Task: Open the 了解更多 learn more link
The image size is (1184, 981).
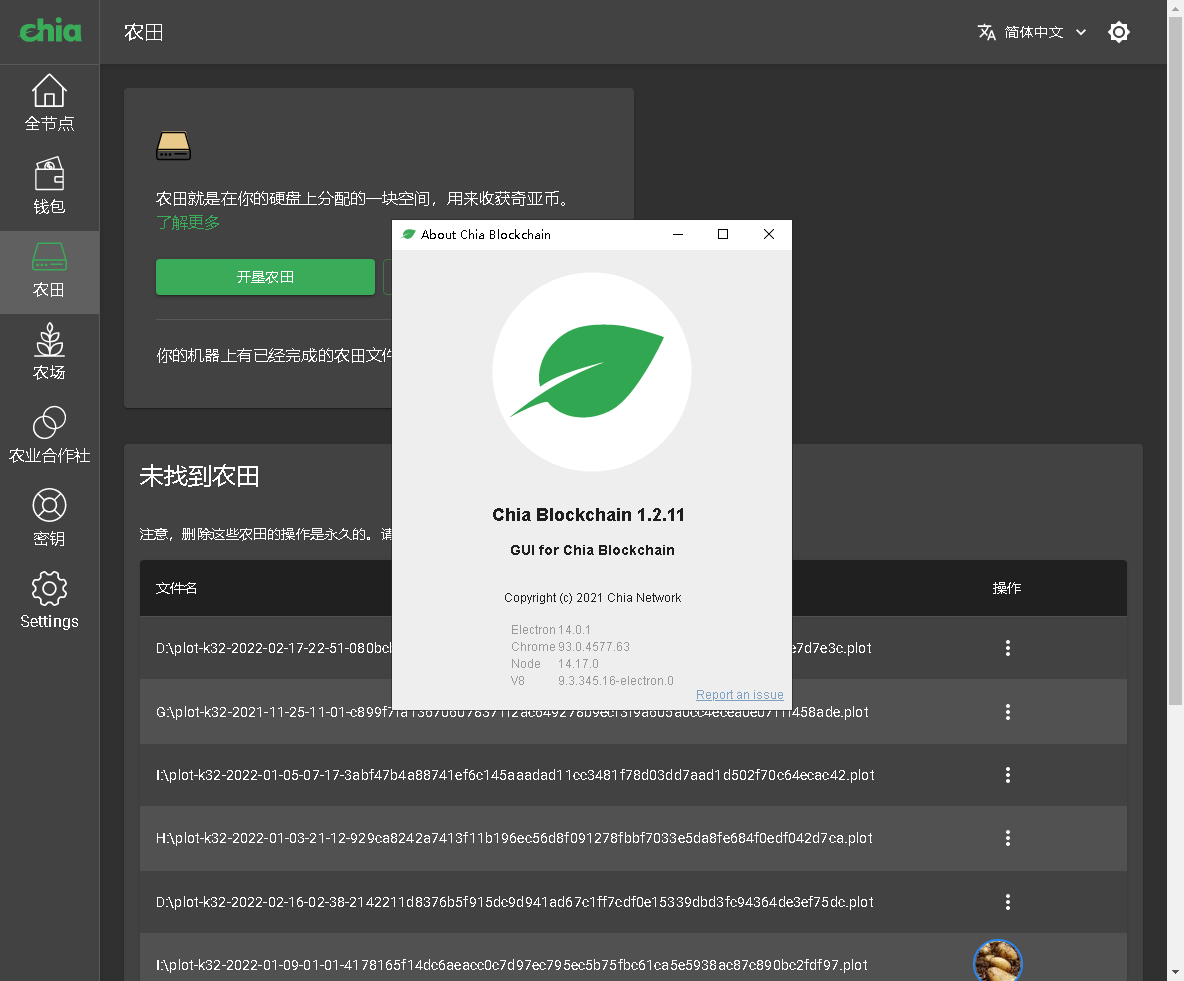Action: [x=188, y=223]
